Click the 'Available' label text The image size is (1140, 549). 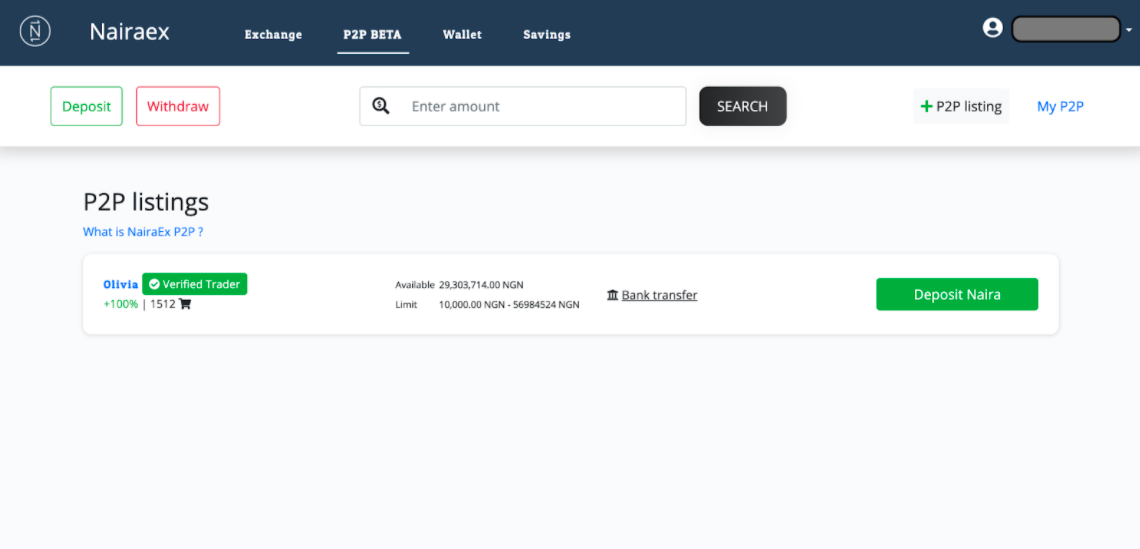point(414,285)
